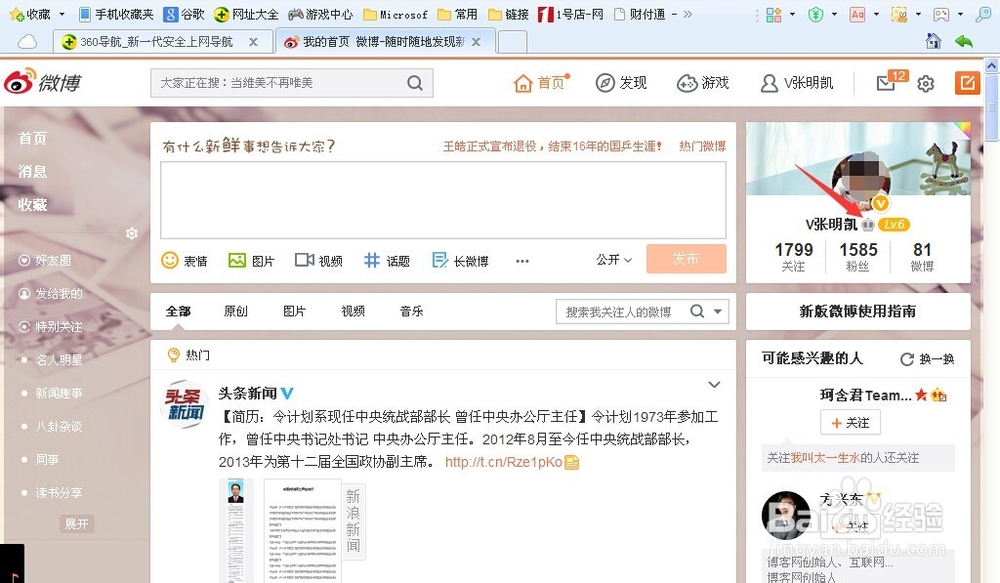
Task: Follow 珂含君Team with the 关注 button
Action: (850, 422)
